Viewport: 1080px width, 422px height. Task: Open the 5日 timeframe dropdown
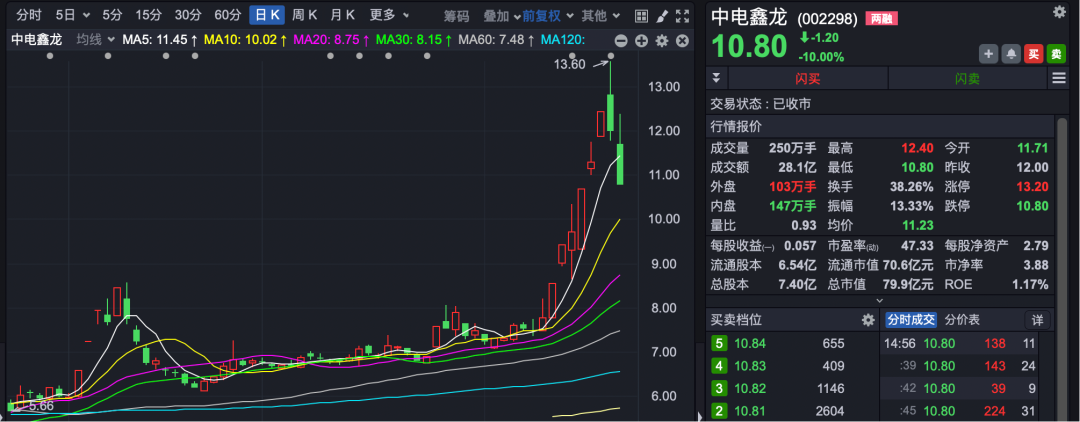point(72,15)
